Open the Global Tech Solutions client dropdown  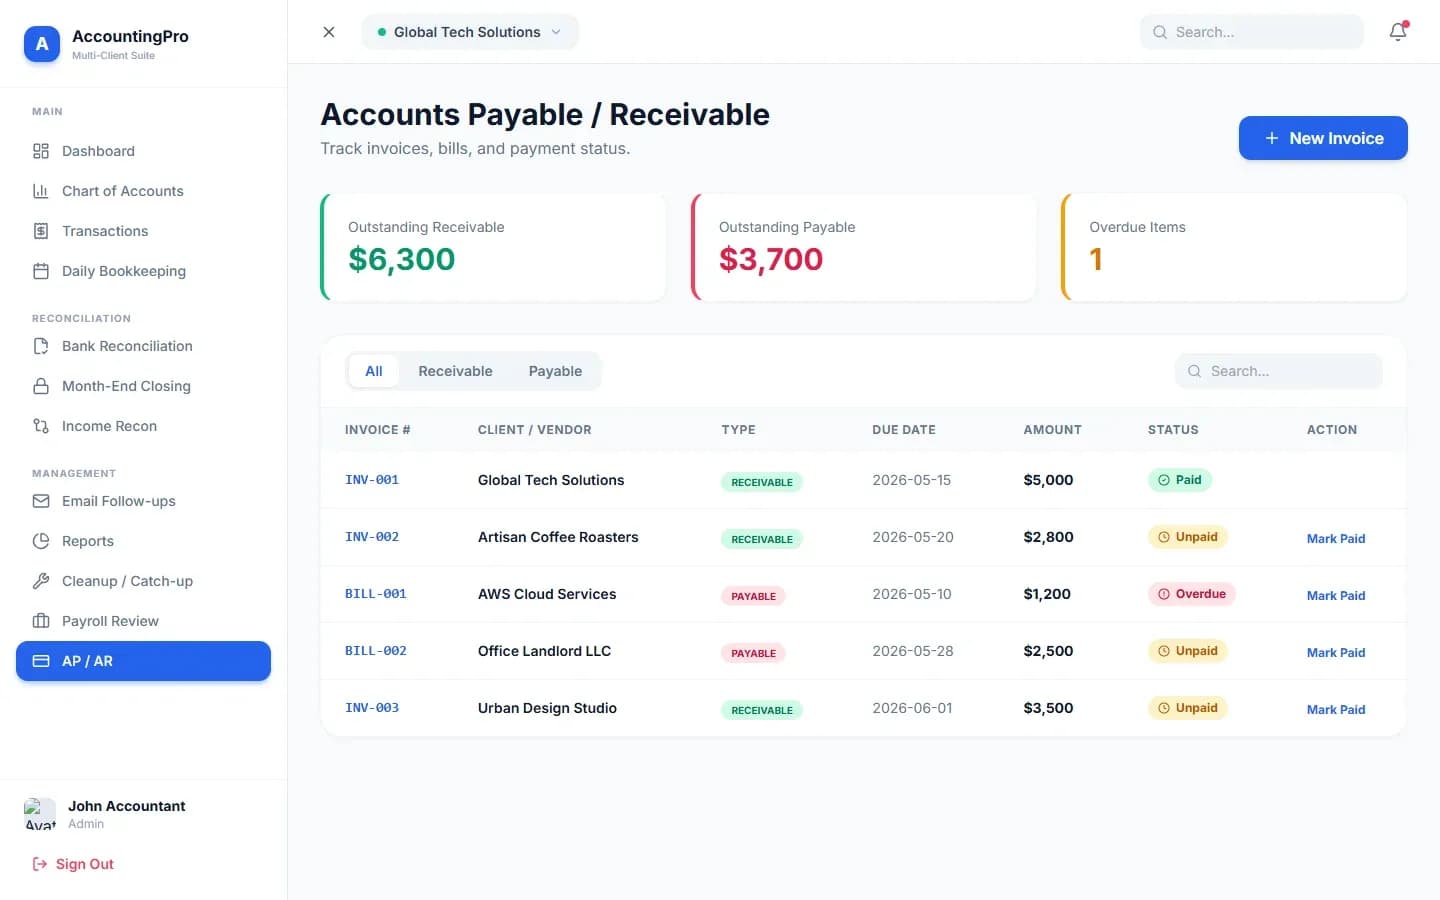coord(470,32)
